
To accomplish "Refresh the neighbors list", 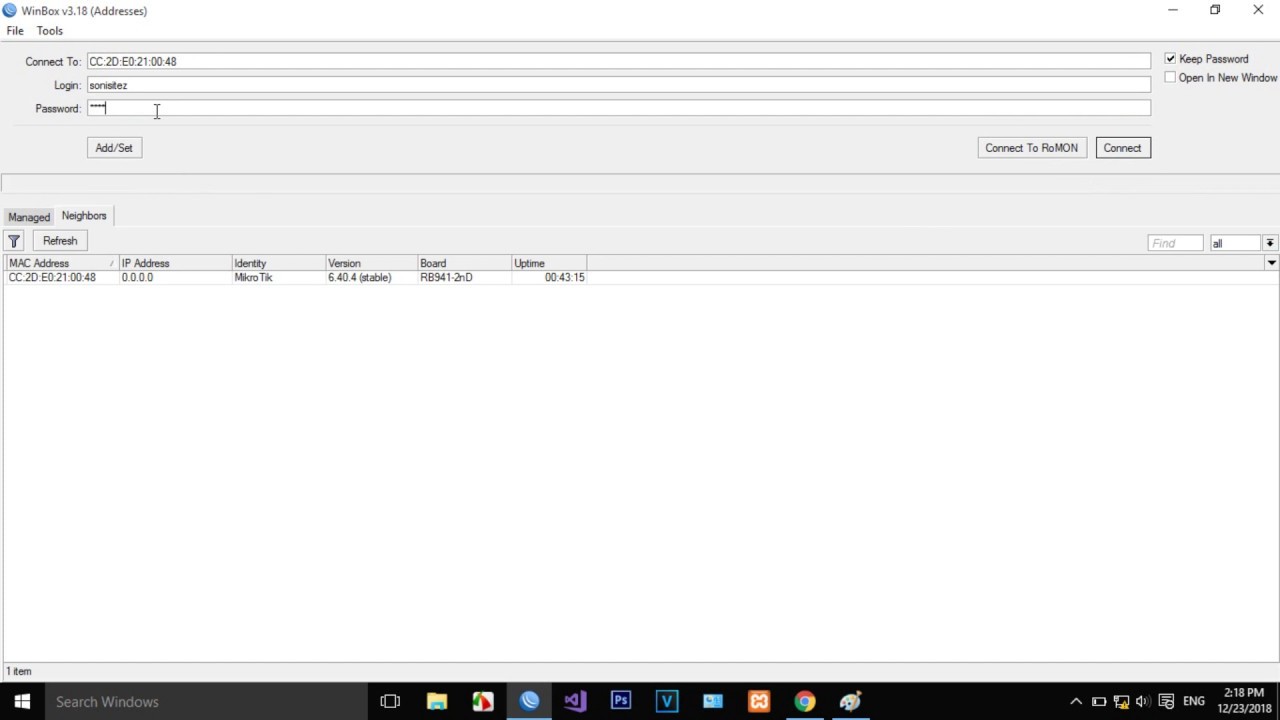I will point(60,241).
